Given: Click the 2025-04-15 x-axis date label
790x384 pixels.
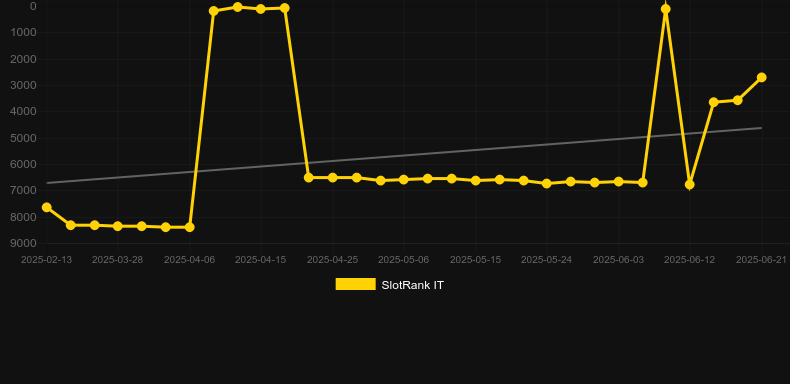Looking at the screenshot, I should 260,260.
